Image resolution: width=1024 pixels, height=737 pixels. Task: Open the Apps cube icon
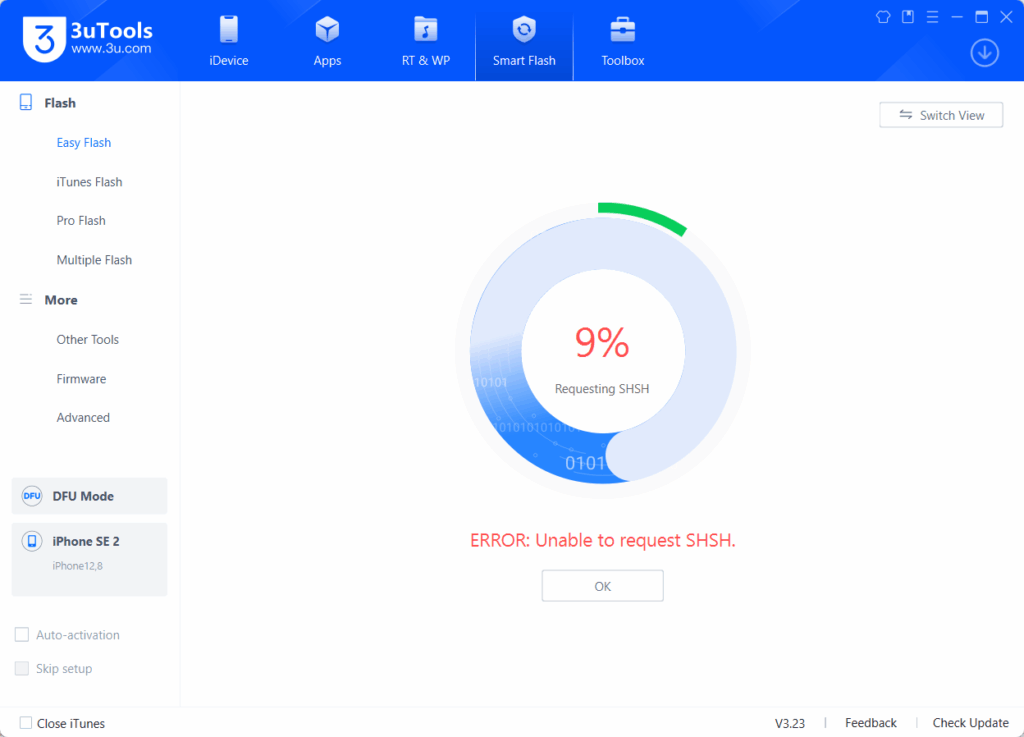[x=327, y=29]
